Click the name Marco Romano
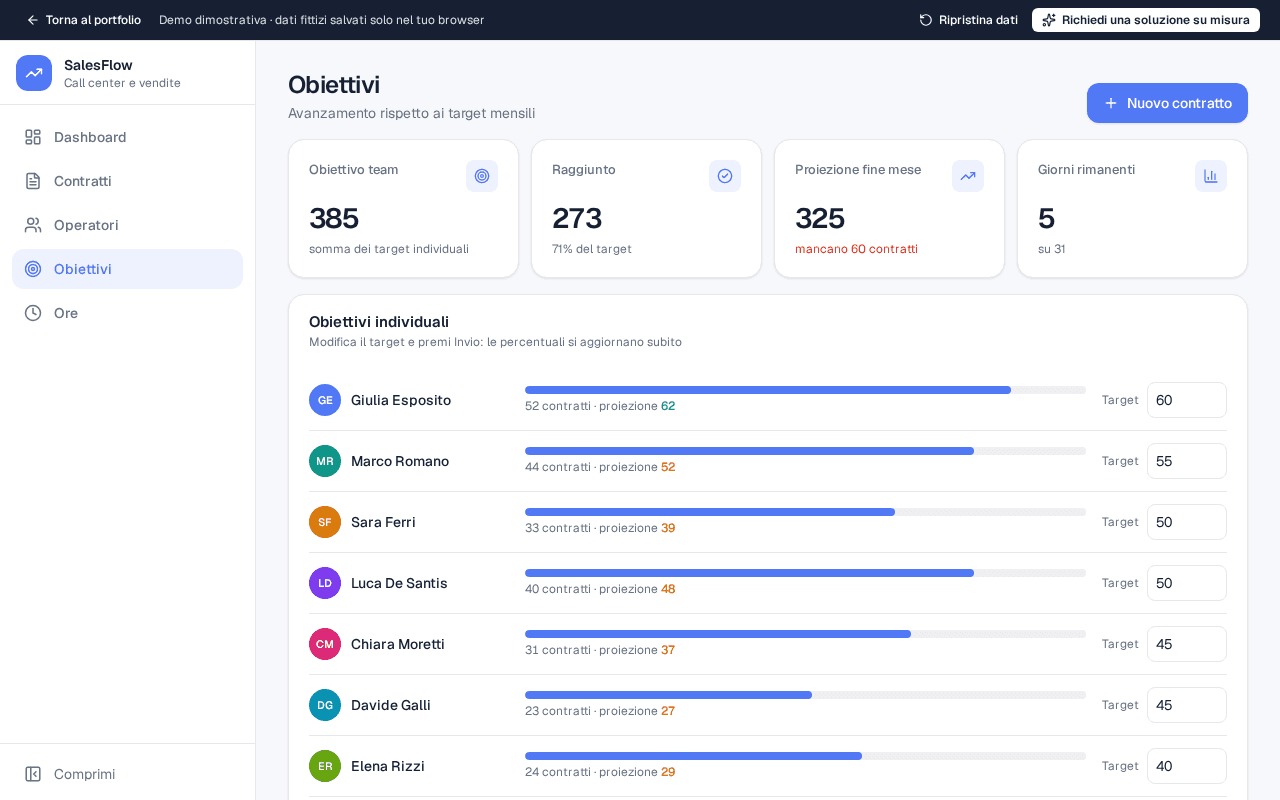1280x800 pixels. pyautogui.click(x=400, y=461)
